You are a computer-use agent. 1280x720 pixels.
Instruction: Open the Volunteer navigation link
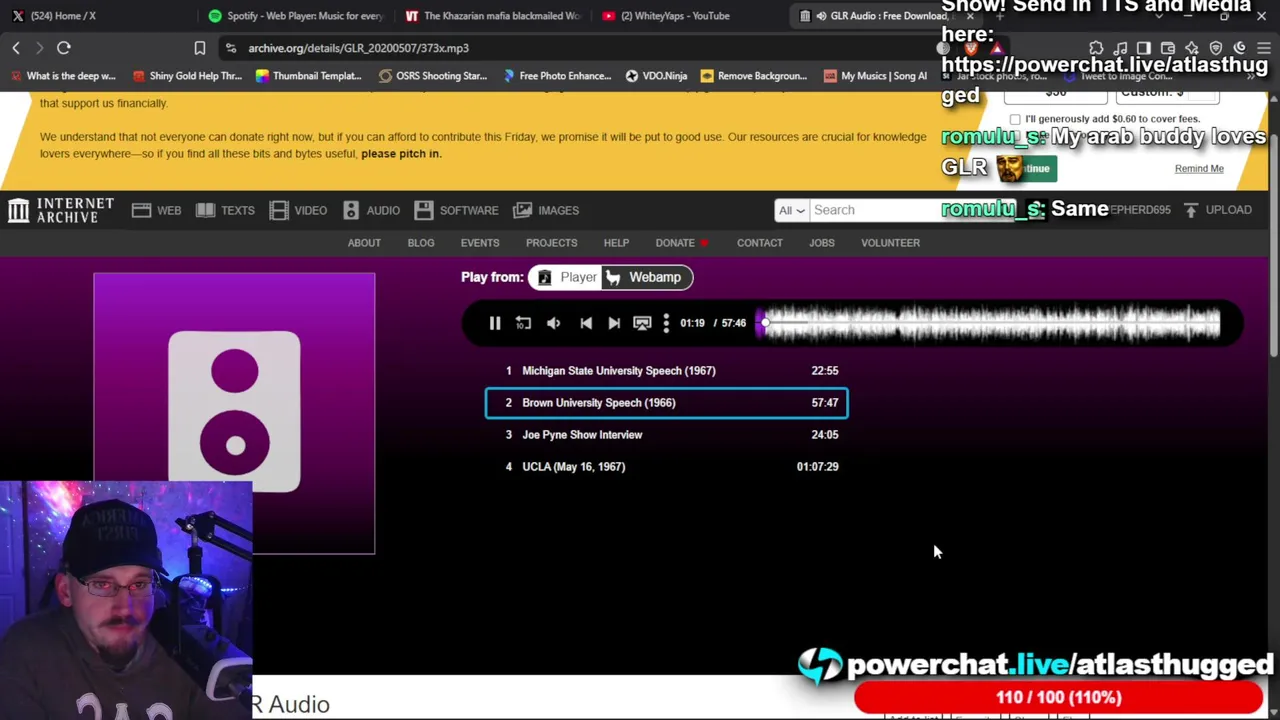coord(891,243)
